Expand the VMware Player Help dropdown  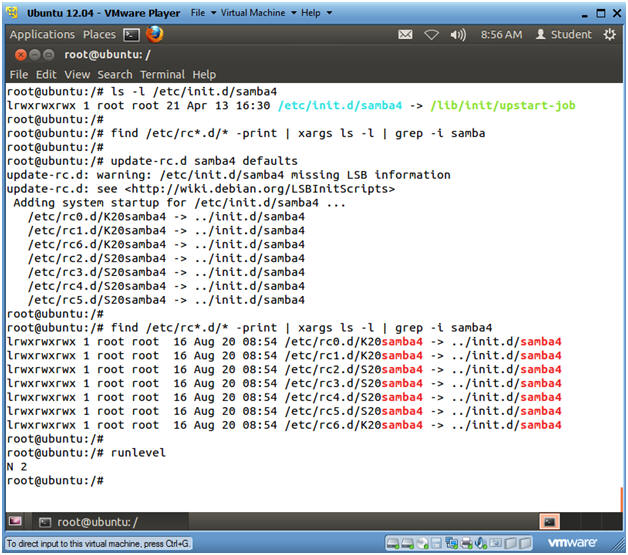[316, 13]
